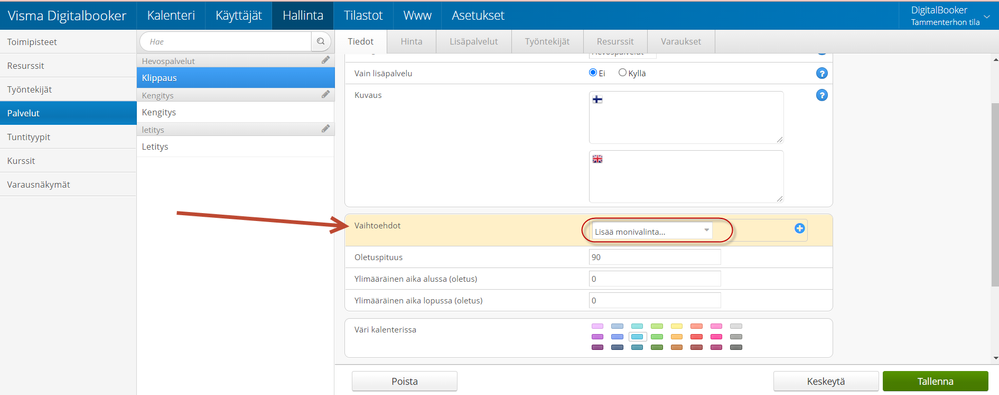Open help icon for Kuvaus field
This screenshot has height=395, width=999.
822,96
